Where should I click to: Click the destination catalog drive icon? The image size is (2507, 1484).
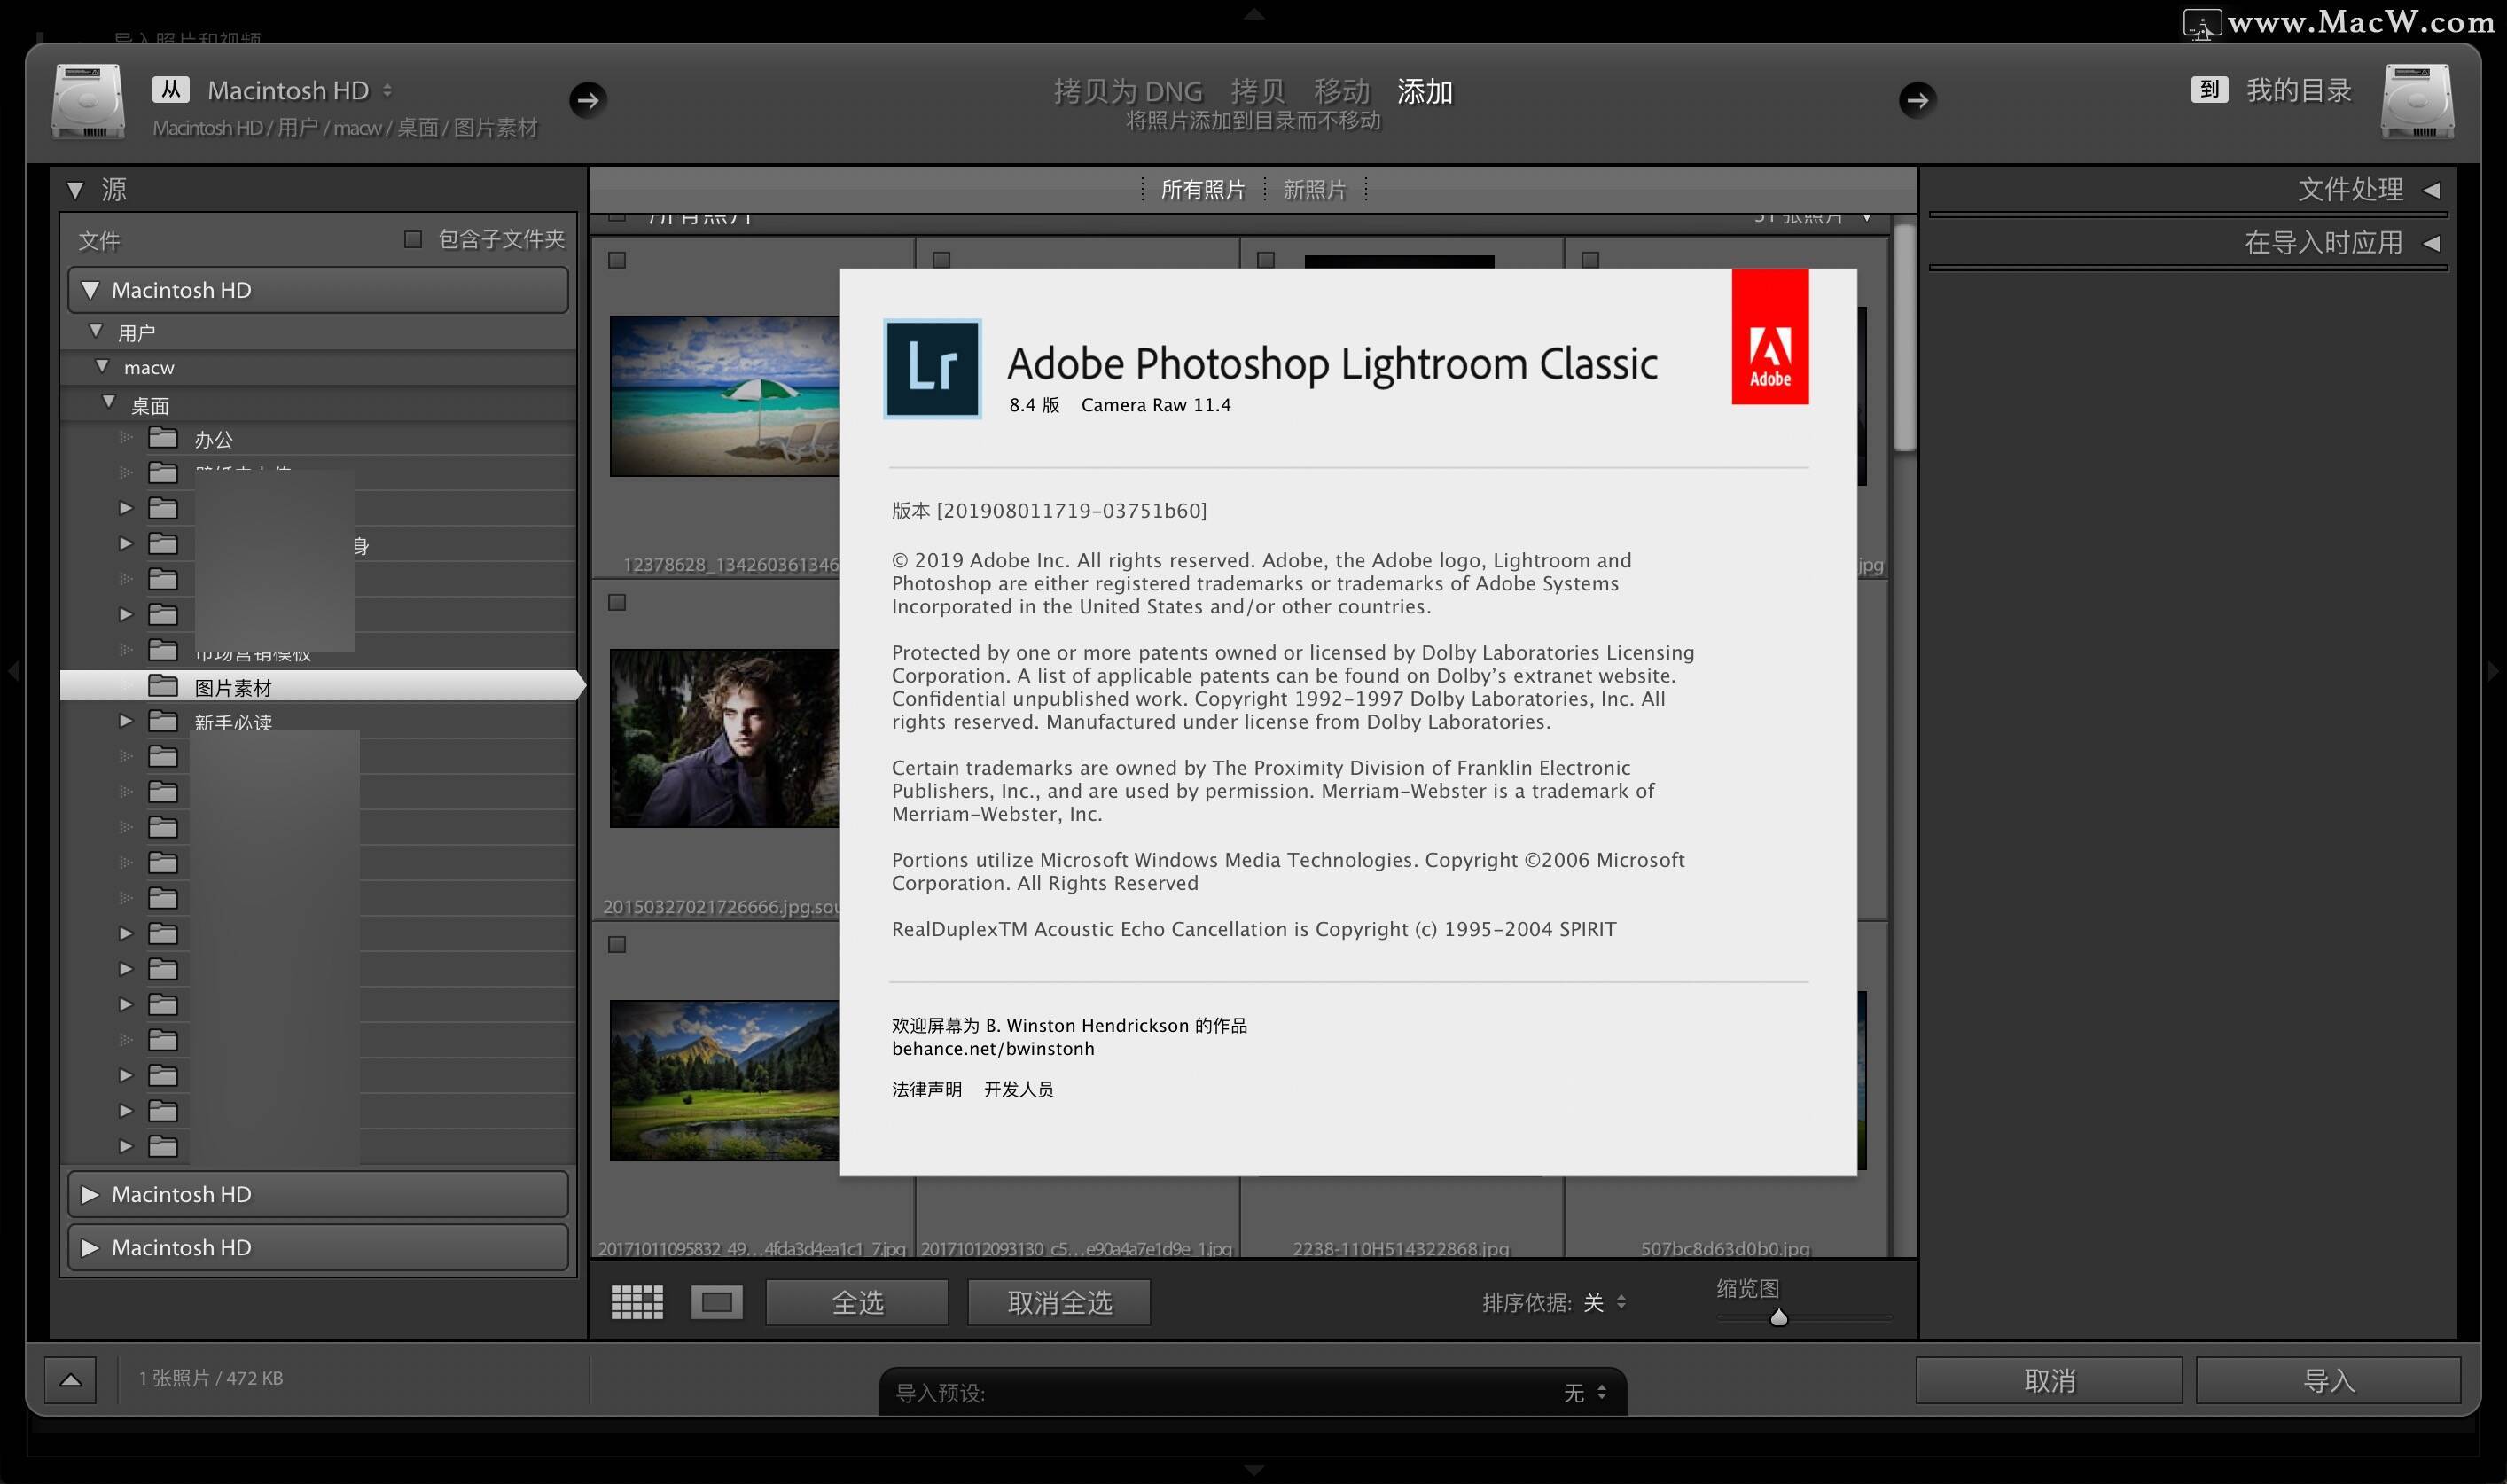tap(2417, 101)
